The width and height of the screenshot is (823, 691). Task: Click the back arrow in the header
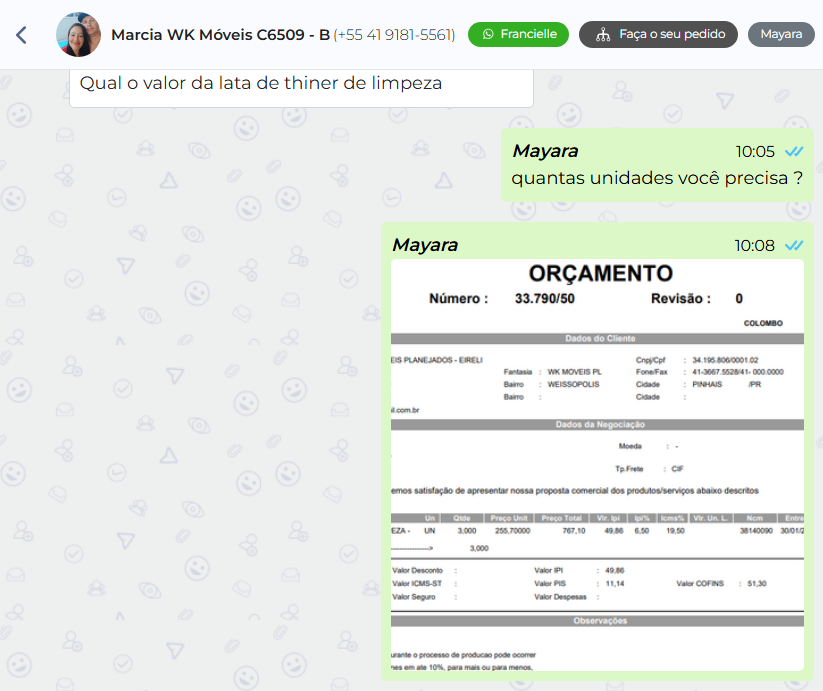[21, 35]
